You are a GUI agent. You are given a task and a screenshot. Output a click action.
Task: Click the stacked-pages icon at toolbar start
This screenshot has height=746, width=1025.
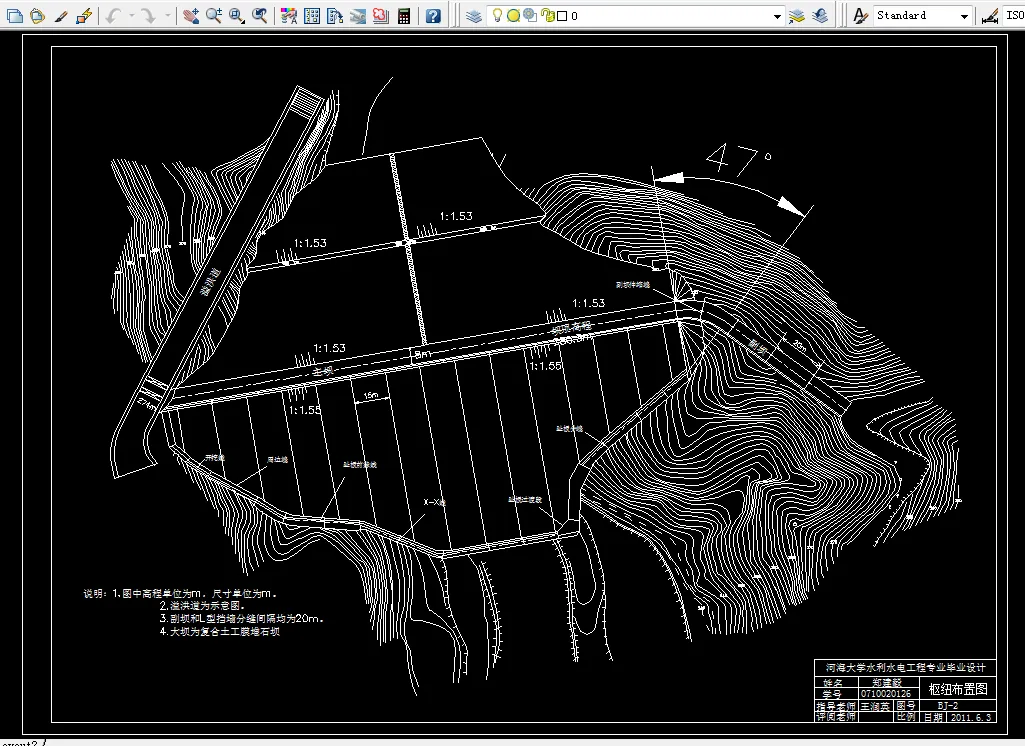pyautogui.click(x=14, y=16)
